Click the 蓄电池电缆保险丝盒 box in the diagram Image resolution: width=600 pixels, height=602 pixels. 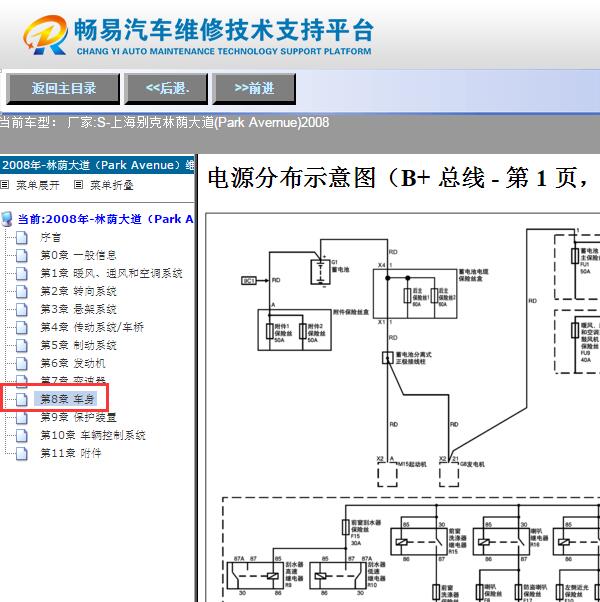tap(415, 294)
